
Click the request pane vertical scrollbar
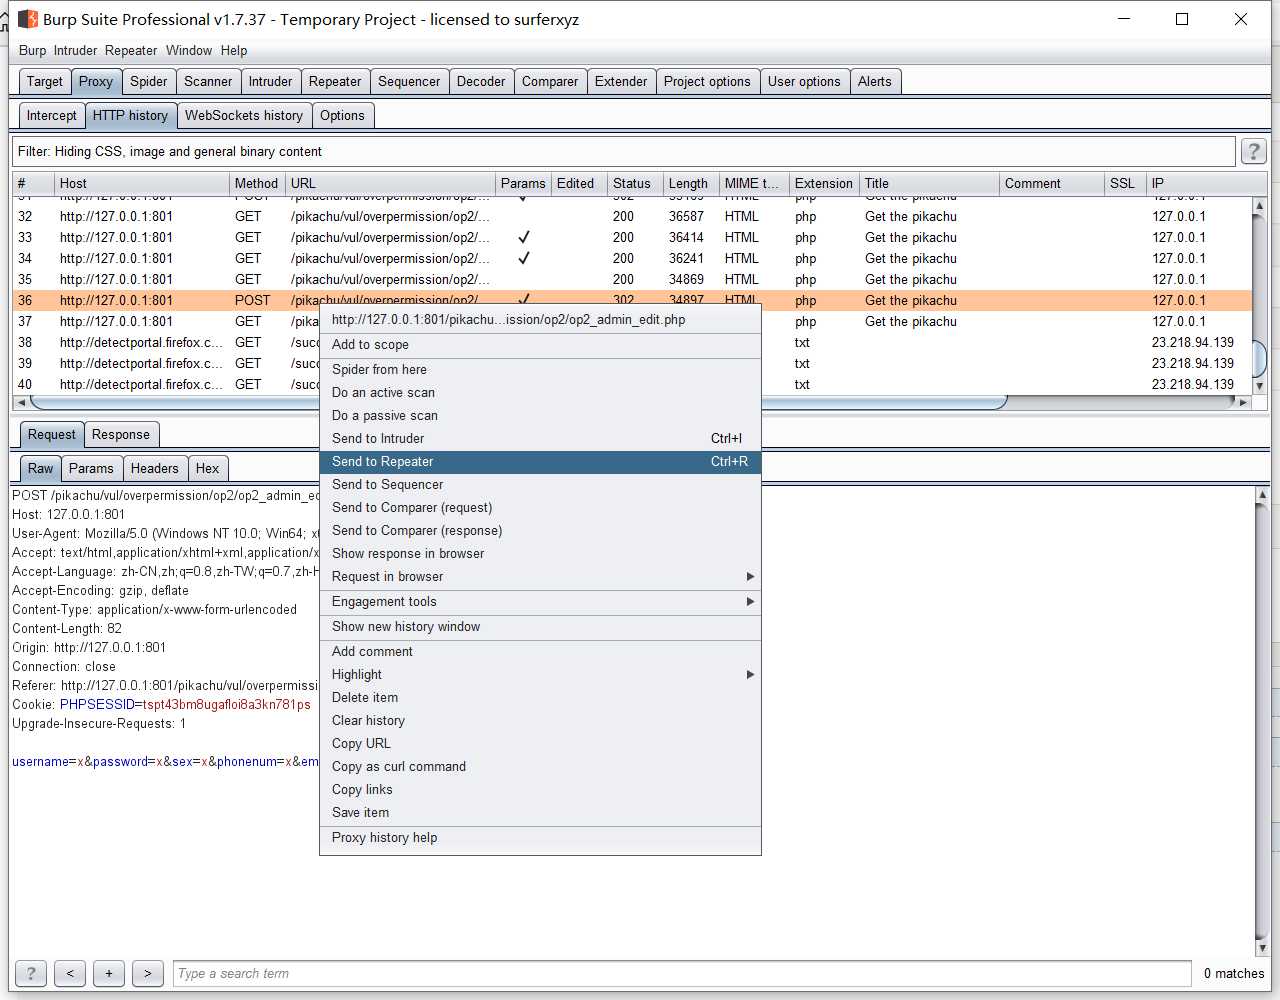(1262, 720)
